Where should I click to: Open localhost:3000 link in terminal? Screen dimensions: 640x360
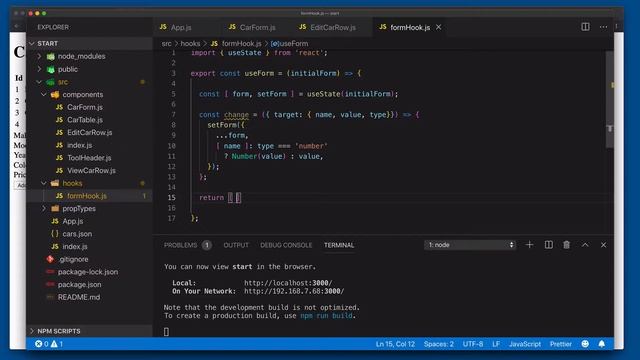(288, 283)
